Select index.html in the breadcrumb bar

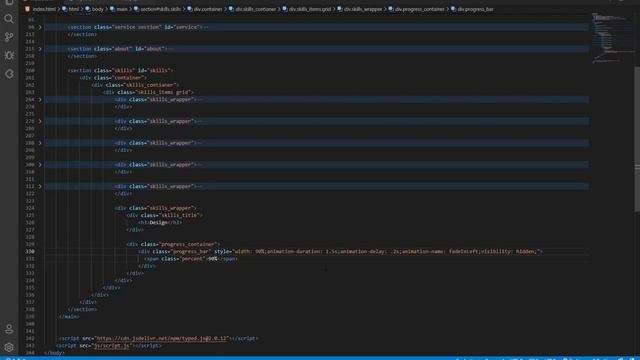[40, 9]
